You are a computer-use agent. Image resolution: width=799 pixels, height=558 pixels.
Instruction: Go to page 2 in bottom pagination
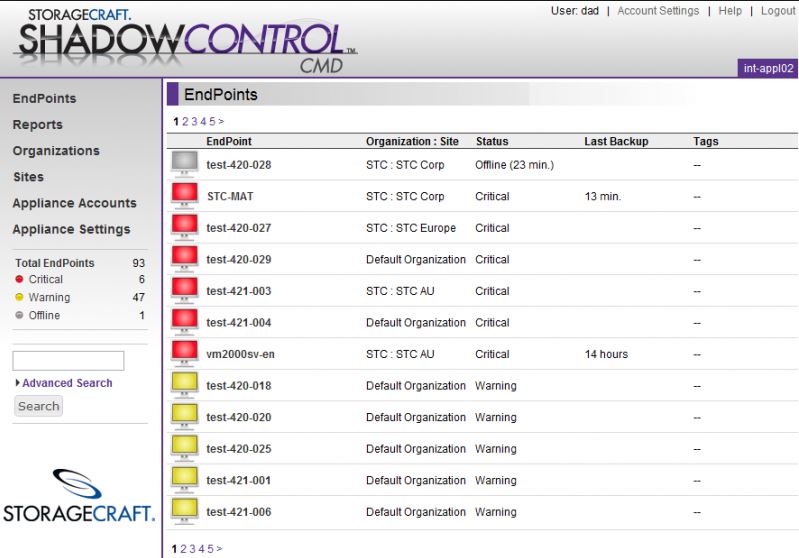pyautogui.click(x=183, y=549)
